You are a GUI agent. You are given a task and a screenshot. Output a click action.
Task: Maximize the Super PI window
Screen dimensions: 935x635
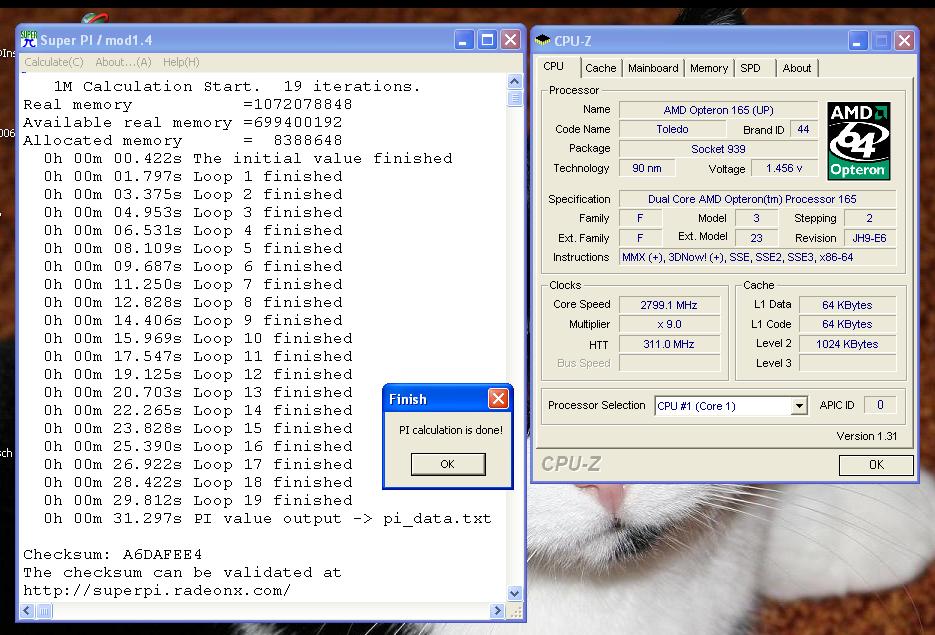coord(488,40)
